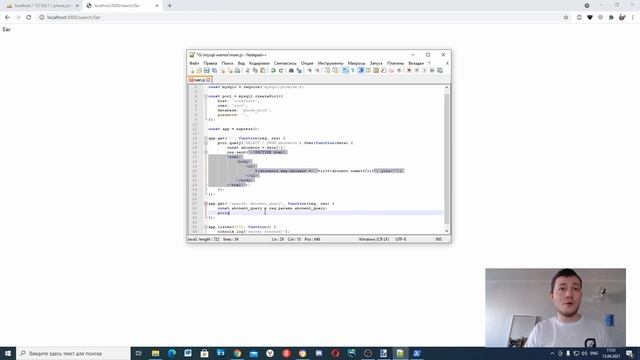
Task: Click the Zoom Out toolbar icon
Action: click(317, 70)
